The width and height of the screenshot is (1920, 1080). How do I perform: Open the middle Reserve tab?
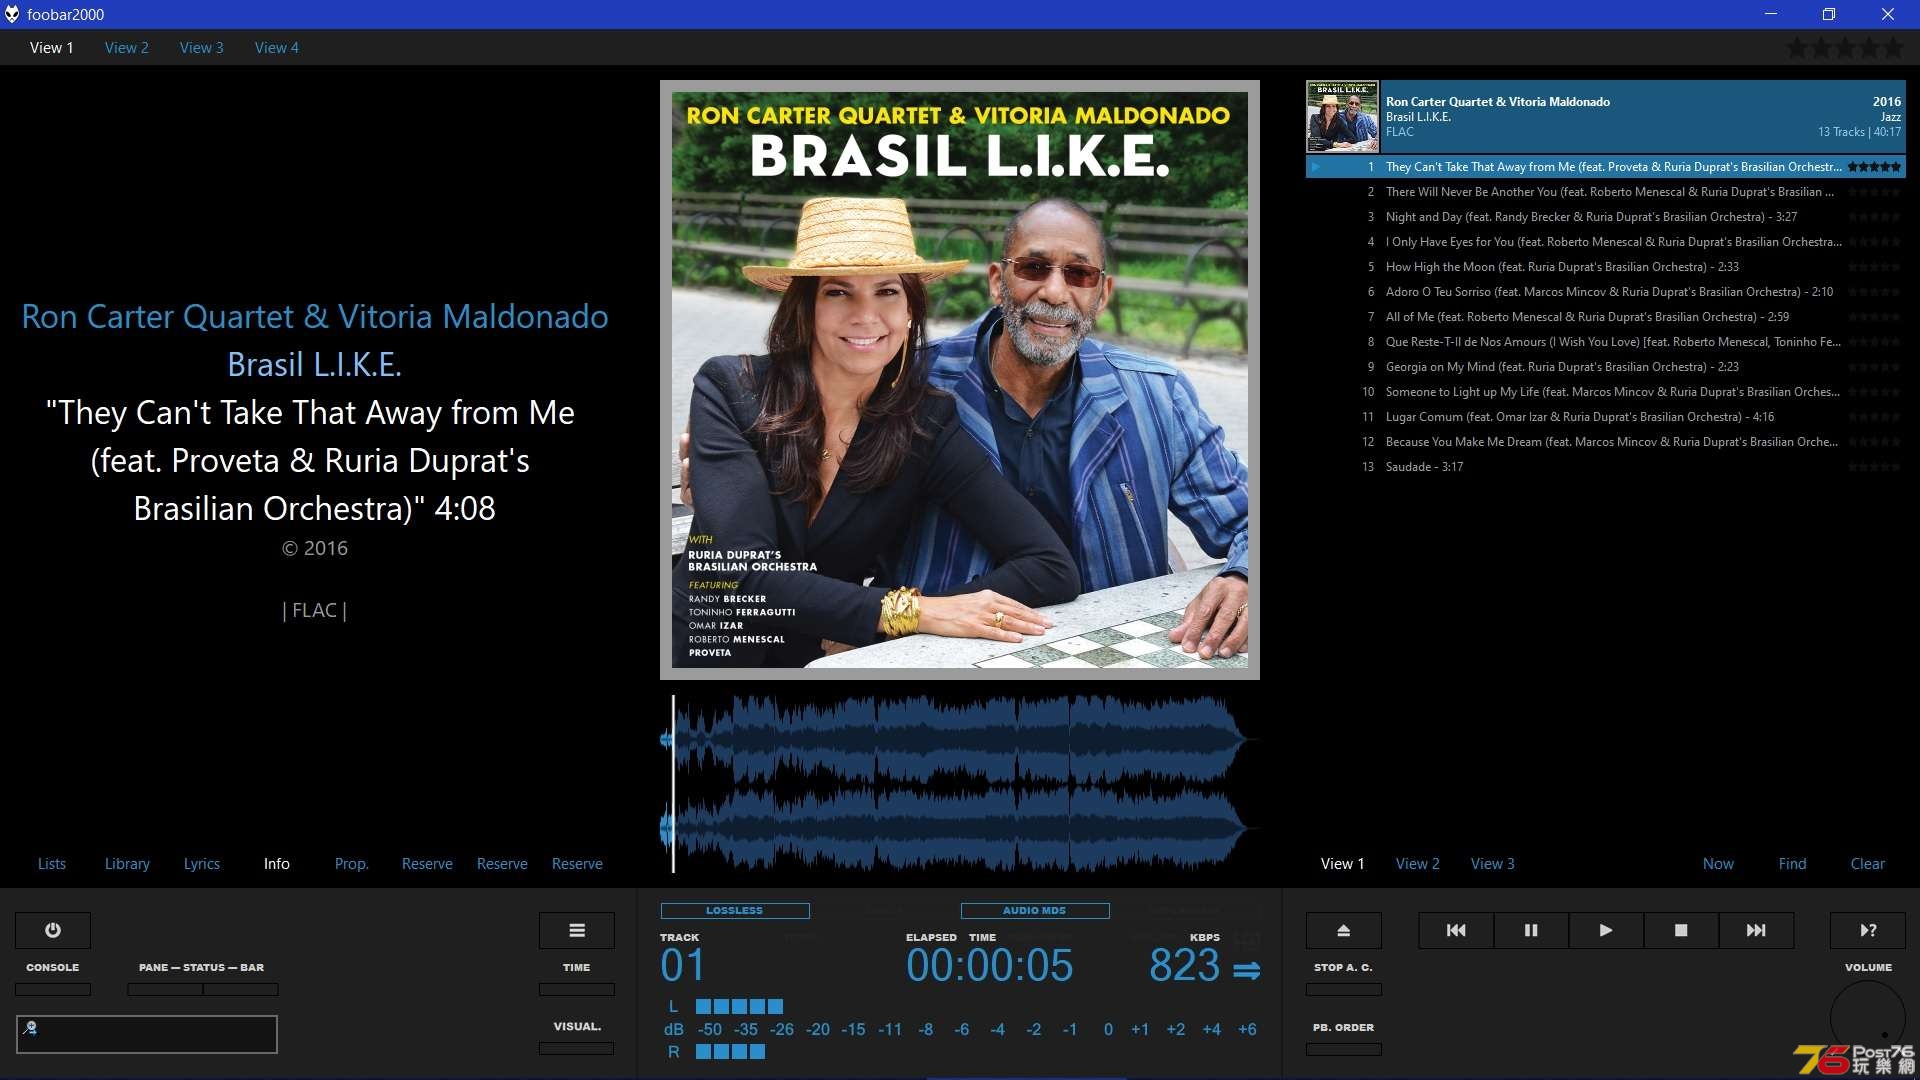[502, 863]
